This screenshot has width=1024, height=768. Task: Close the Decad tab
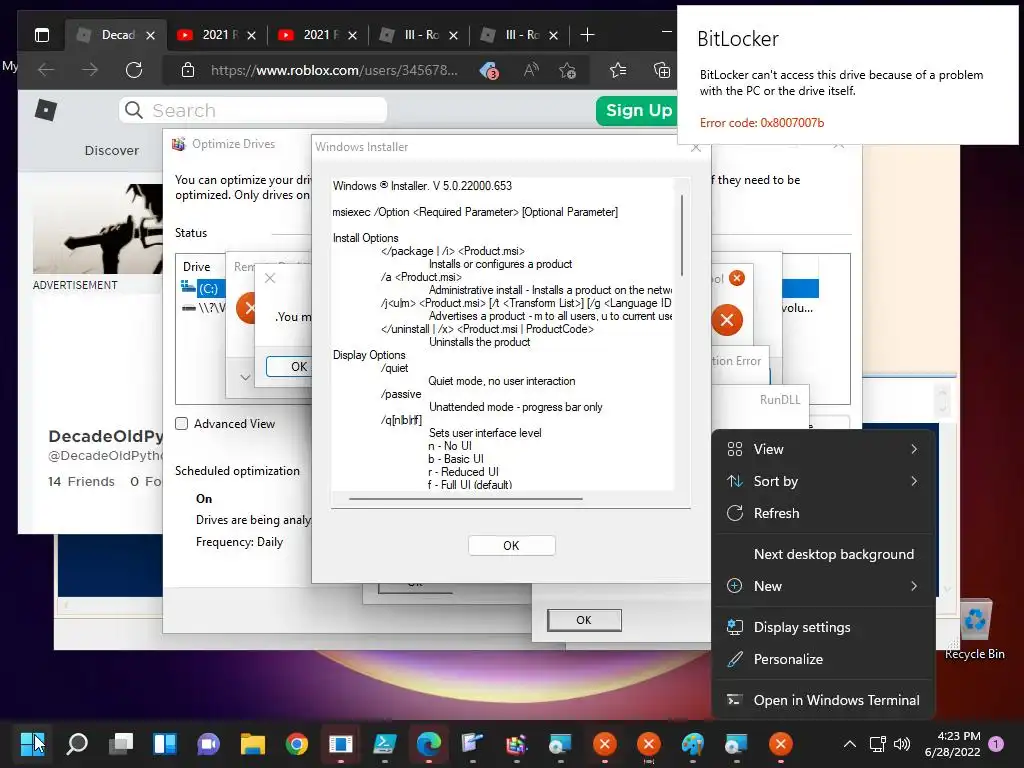(x=150, y=35)
